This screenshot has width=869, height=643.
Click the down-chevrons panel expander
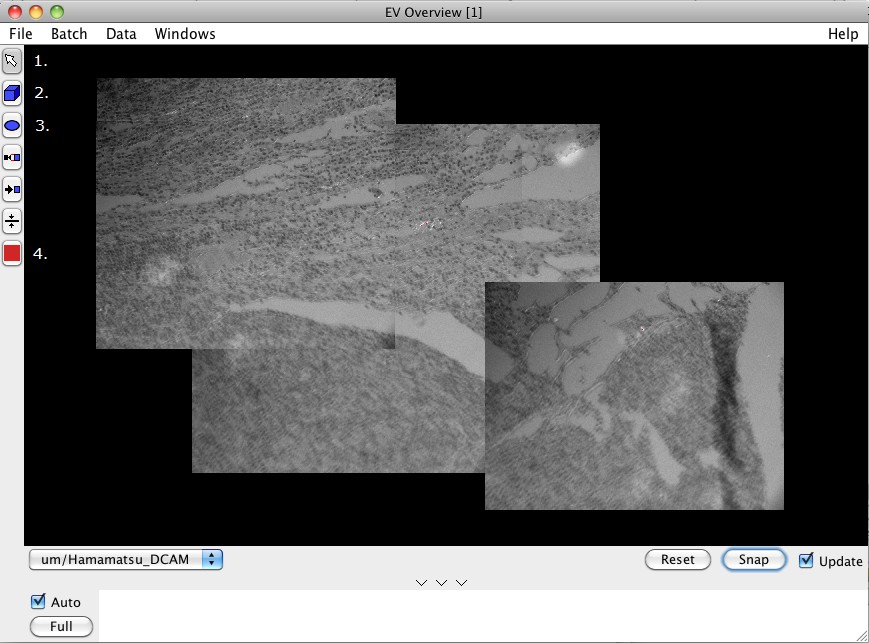pos(441,583)
